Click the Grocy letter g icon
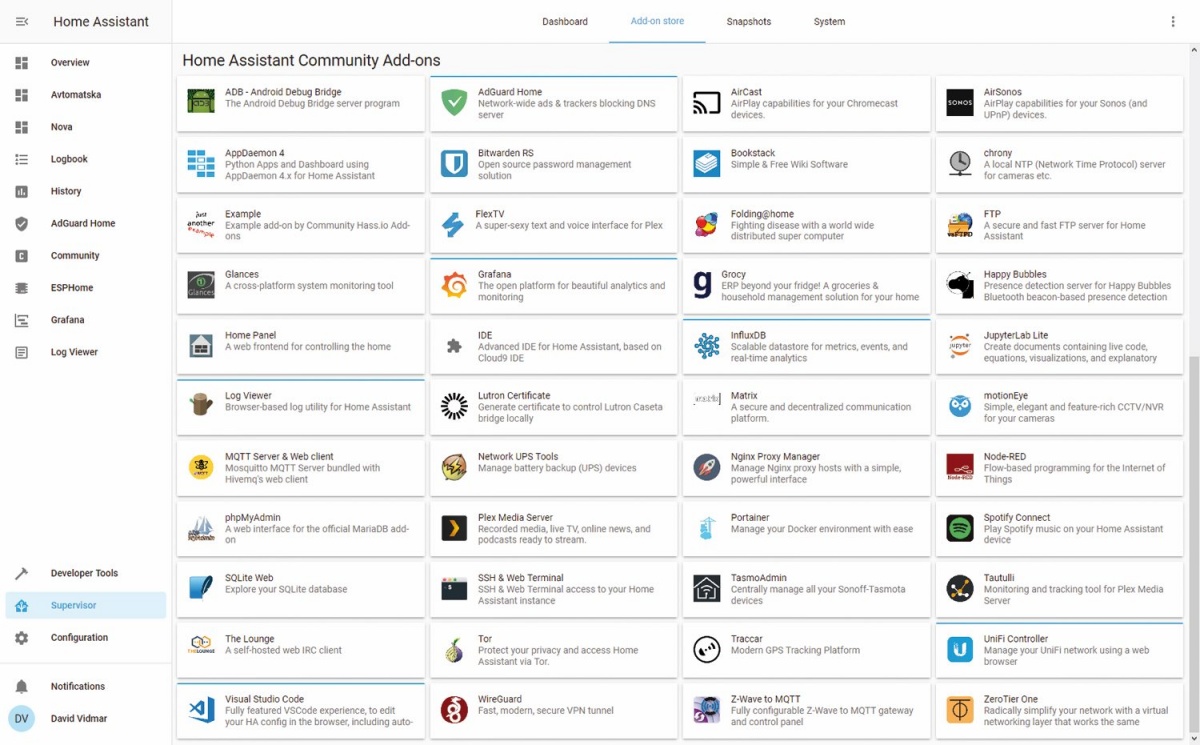This screenshot has width=1200, height=745. [704, 285]
